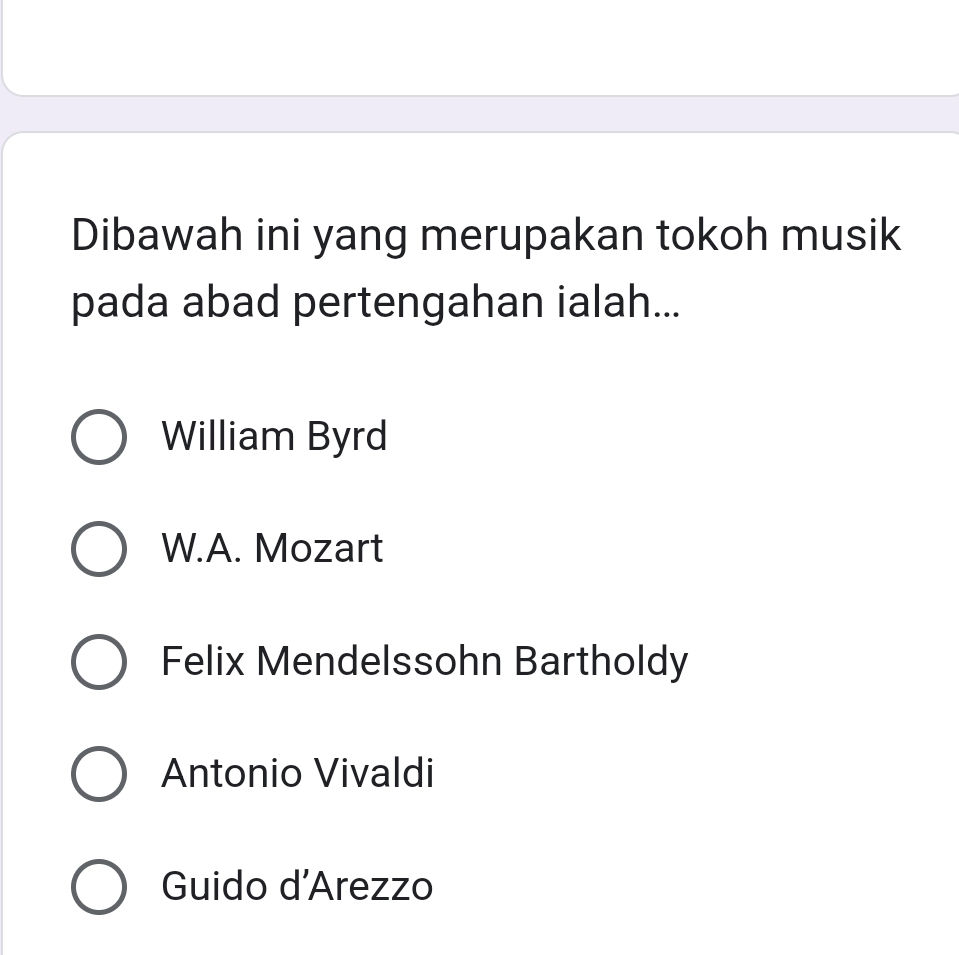Screen dimensions: 959x955
Task: Click the Felix Mendelssohn Bartholdy option label
Action: tap(425, 662)
